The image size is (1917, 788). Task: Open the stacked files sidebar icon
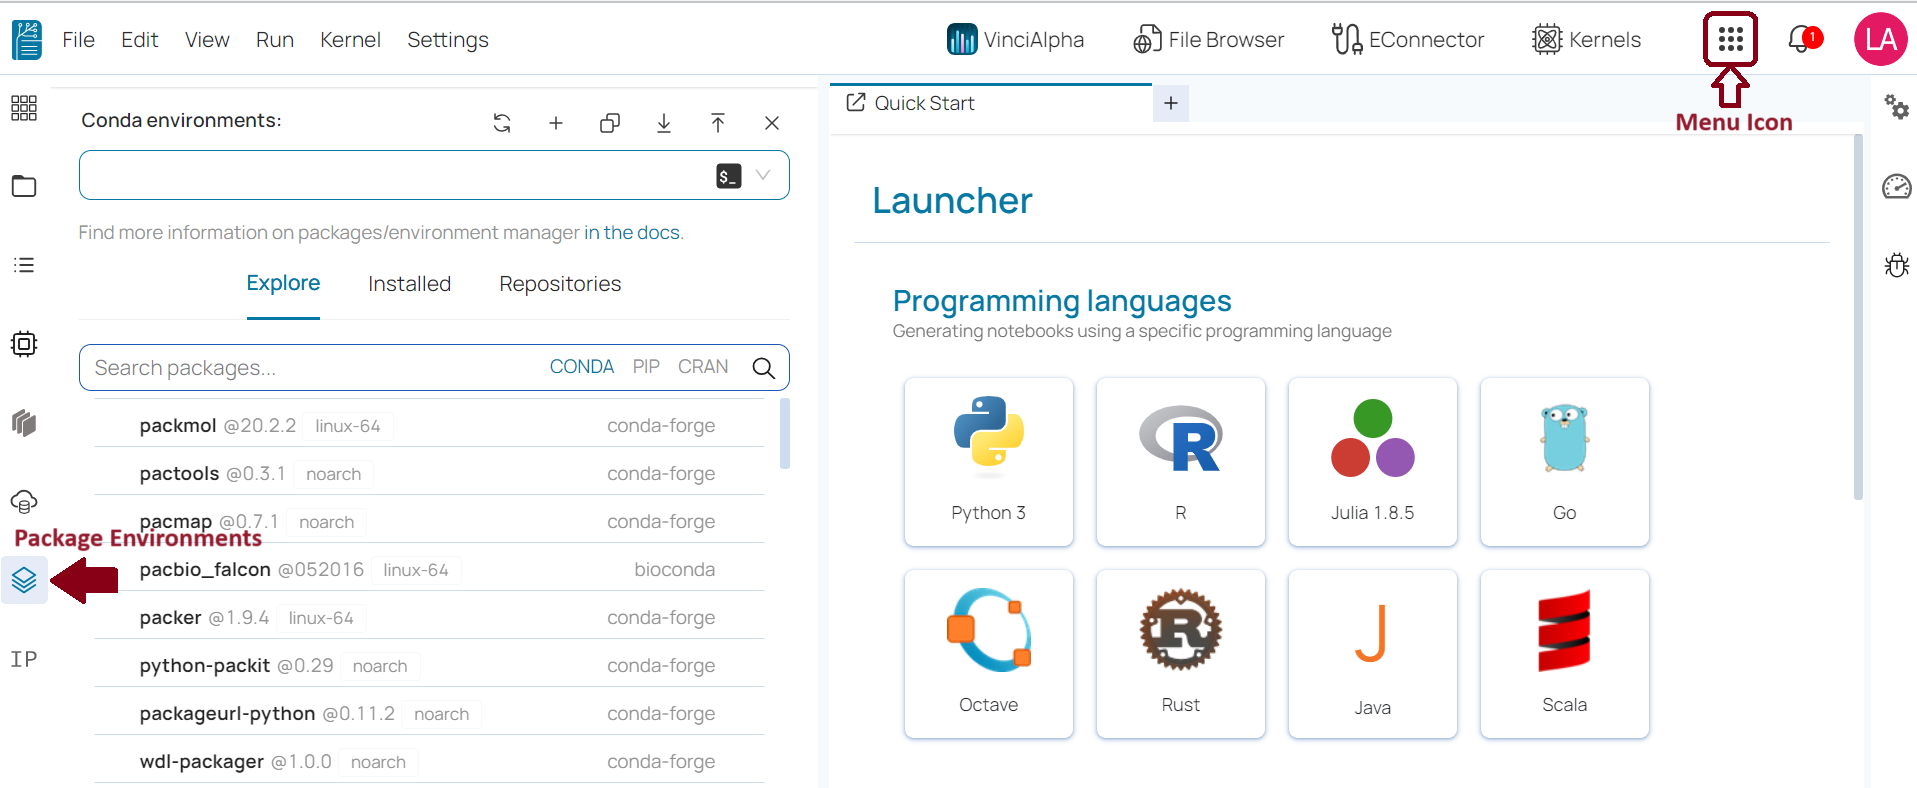[24, 423]
